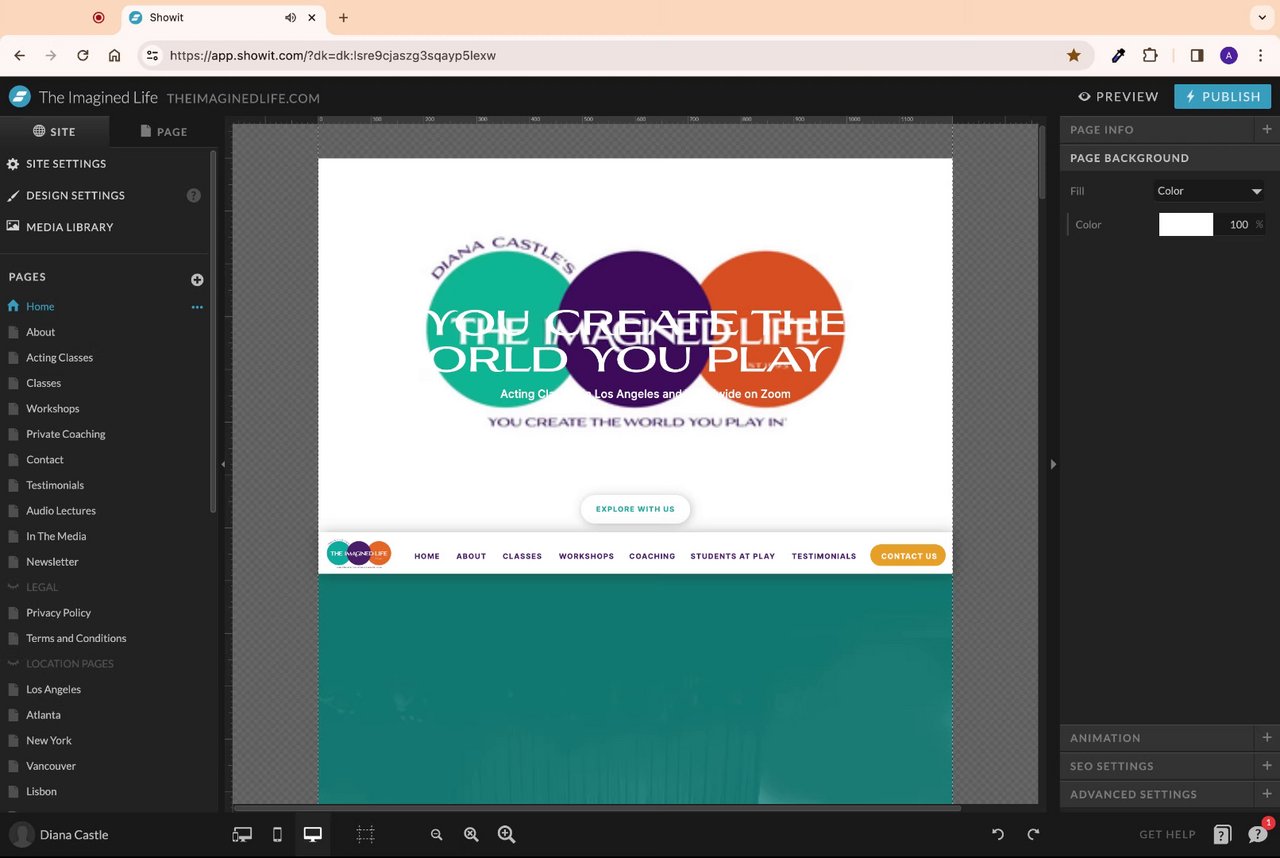Switch to desktop monitor view
The width and height of the screenshot is (1280, 858).
coord(312,835)
